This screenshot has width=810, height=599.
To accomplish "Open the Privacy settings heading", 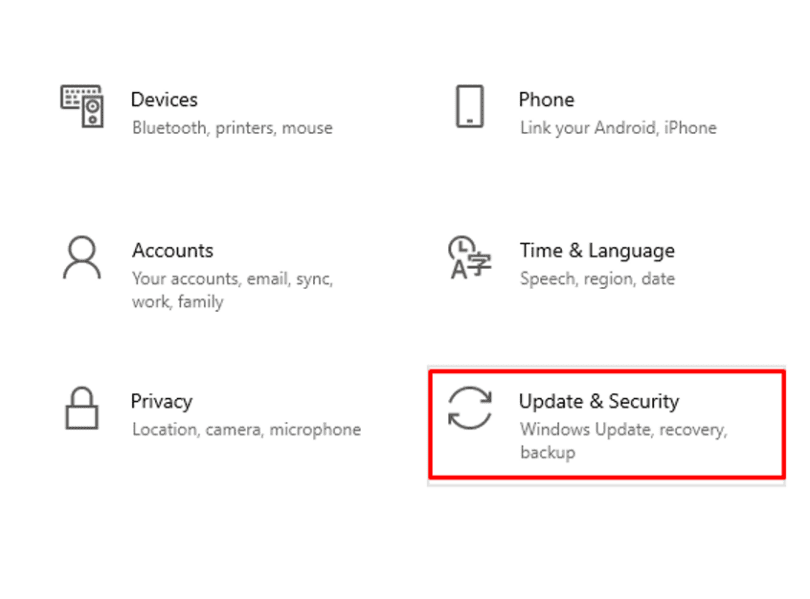I will [x=161, y=401].
